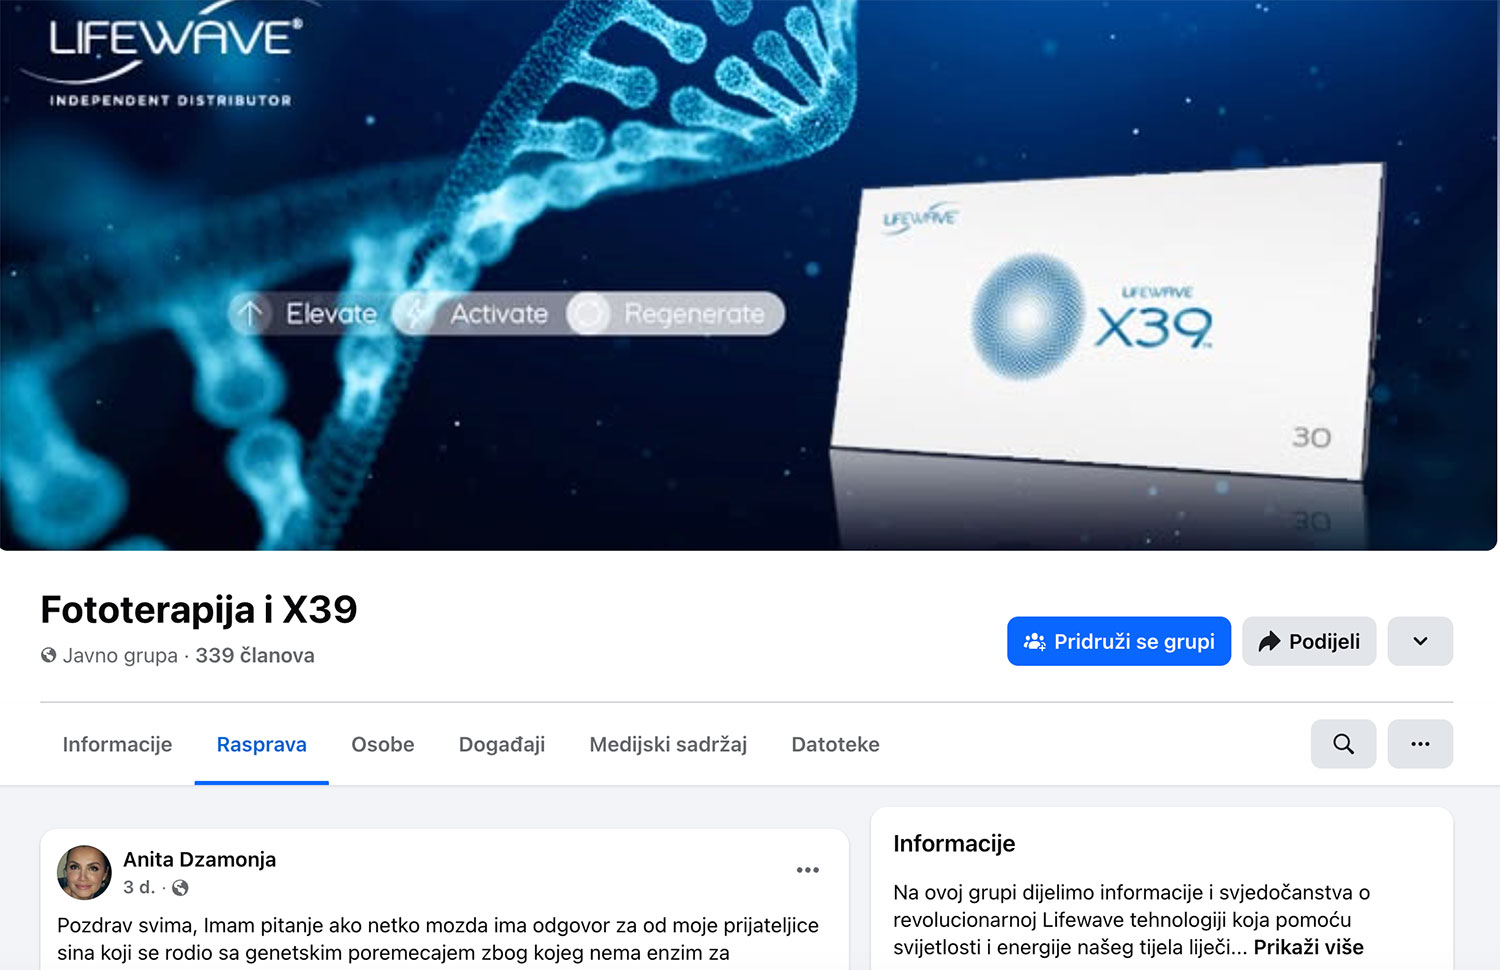Click the 339 članova member count

tap(255, 656)
